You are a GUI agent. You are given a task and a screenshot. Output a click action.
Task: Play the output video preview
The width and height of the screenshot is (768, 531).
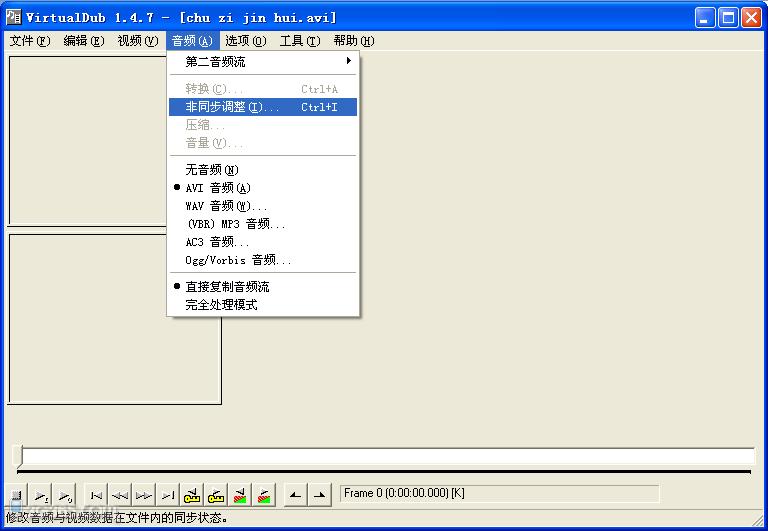point(65,495)
